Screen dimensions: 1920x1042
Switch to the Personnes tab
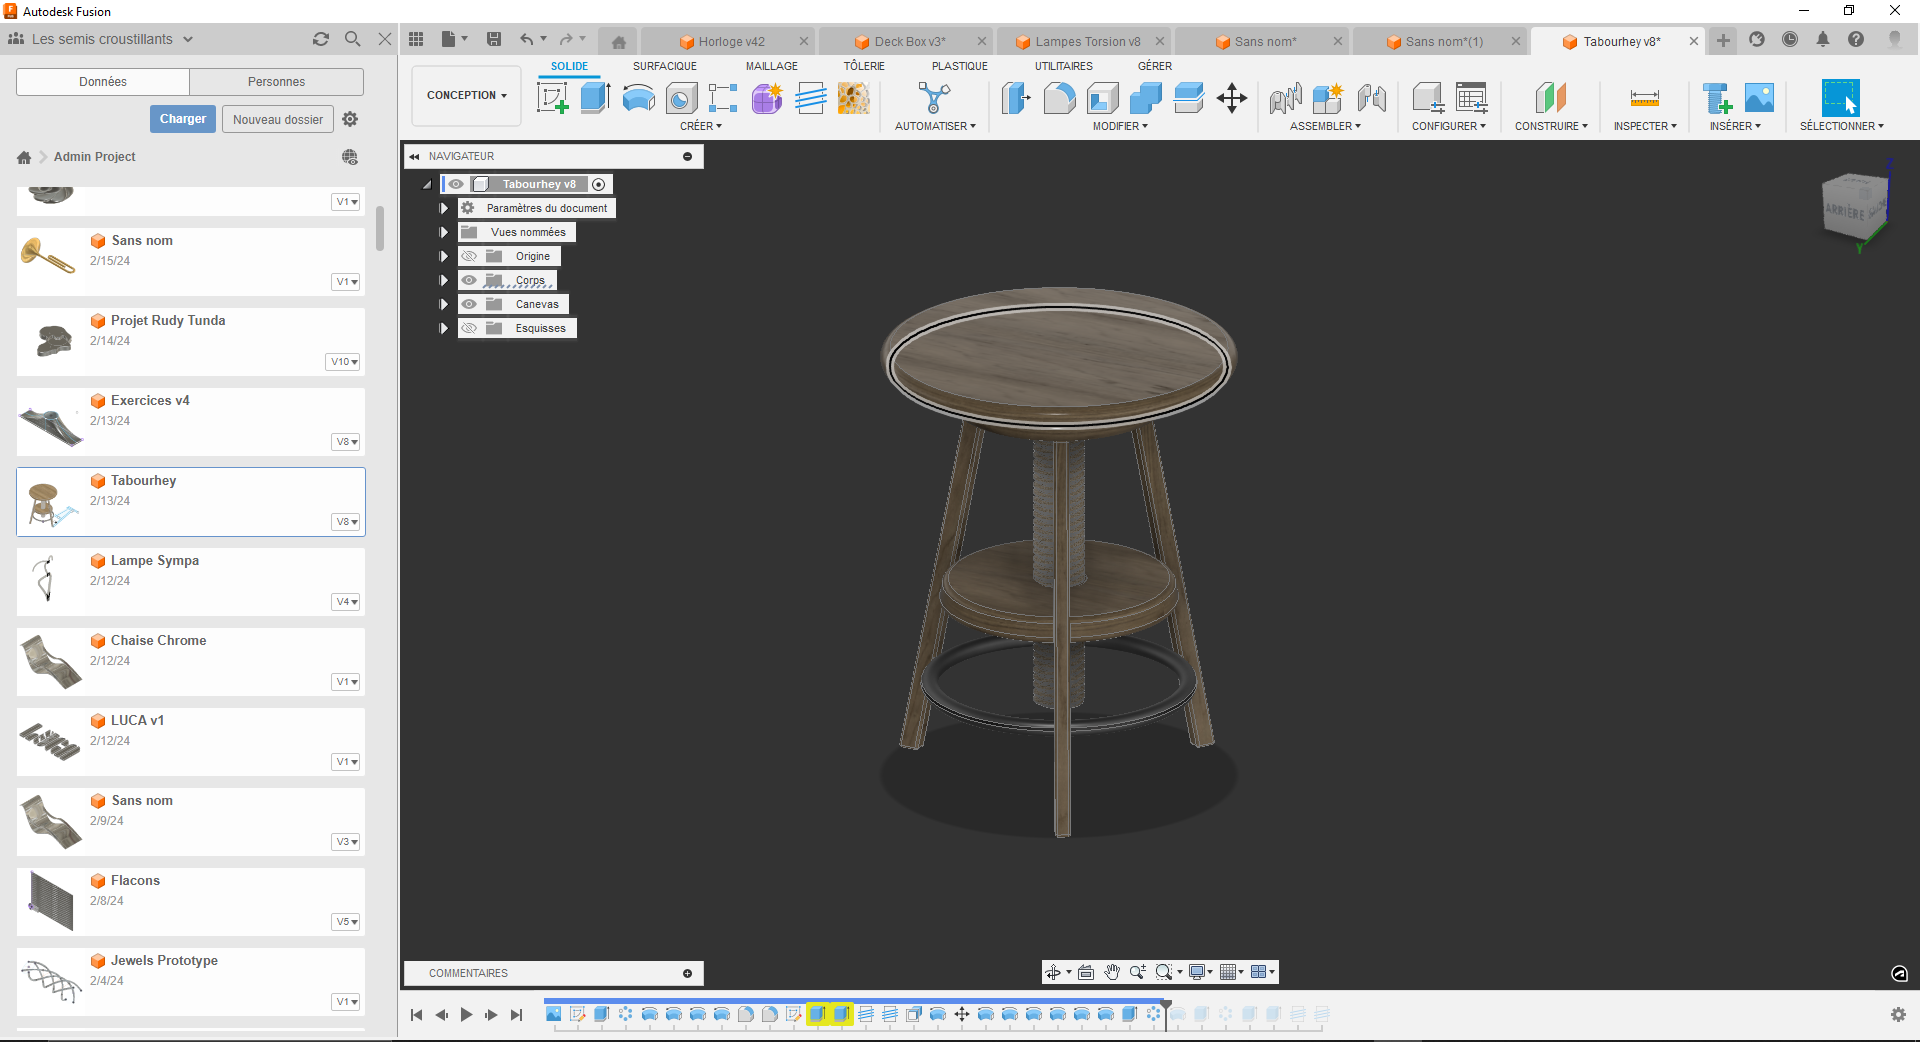pyautogui.click(x=276, y=82)
